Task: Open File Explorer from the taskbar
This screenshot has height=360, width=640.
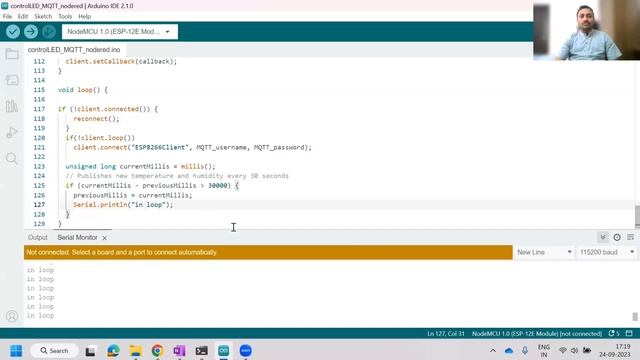Action: tap(135, 351)
